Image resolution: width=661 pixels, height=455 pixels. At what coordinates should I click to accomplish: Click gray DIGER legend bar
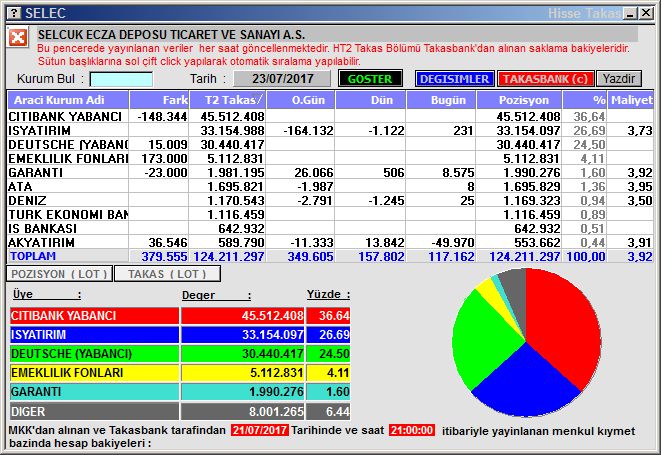point(94,411)
